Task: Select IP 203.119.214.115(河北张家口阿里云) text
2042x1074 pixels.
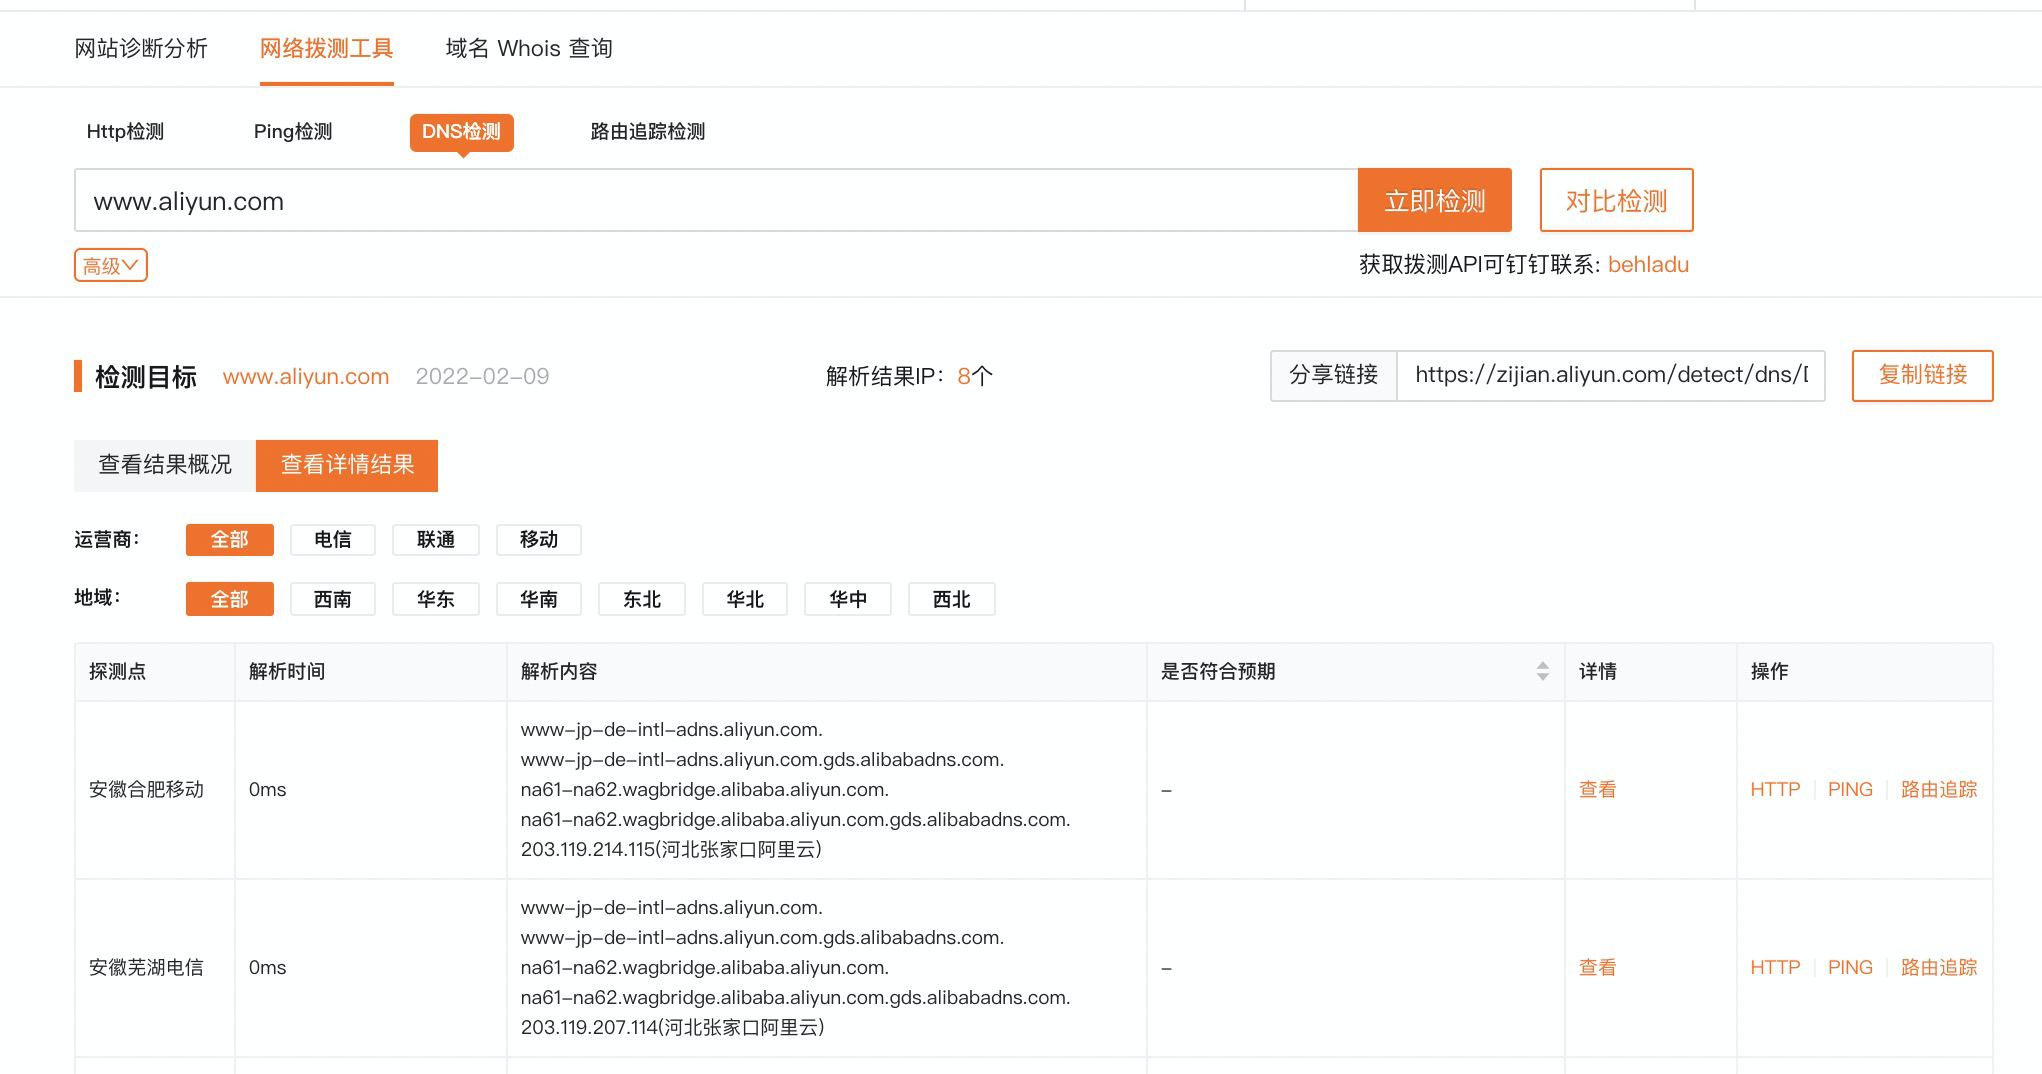Action: coord(671,849)
